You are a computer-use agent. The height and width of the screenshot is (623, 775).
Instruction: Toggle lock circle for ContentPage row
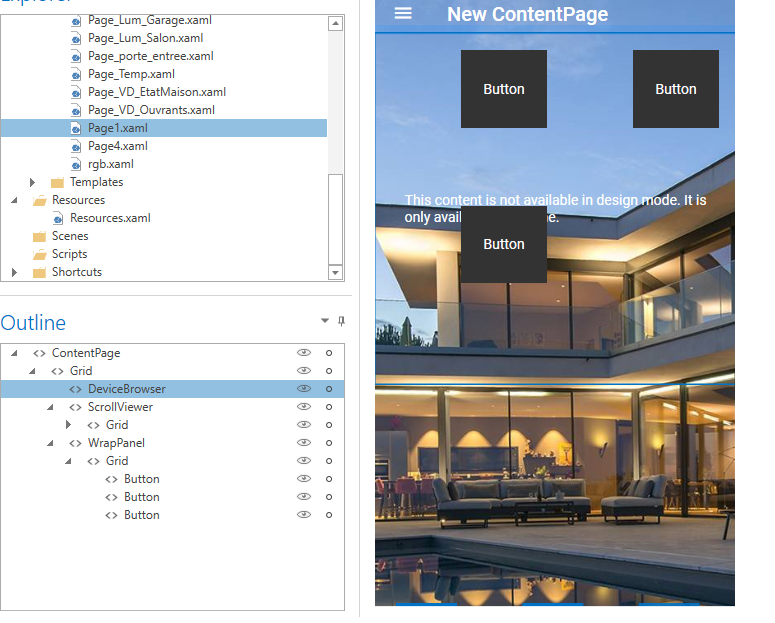[x=329, y=353]
